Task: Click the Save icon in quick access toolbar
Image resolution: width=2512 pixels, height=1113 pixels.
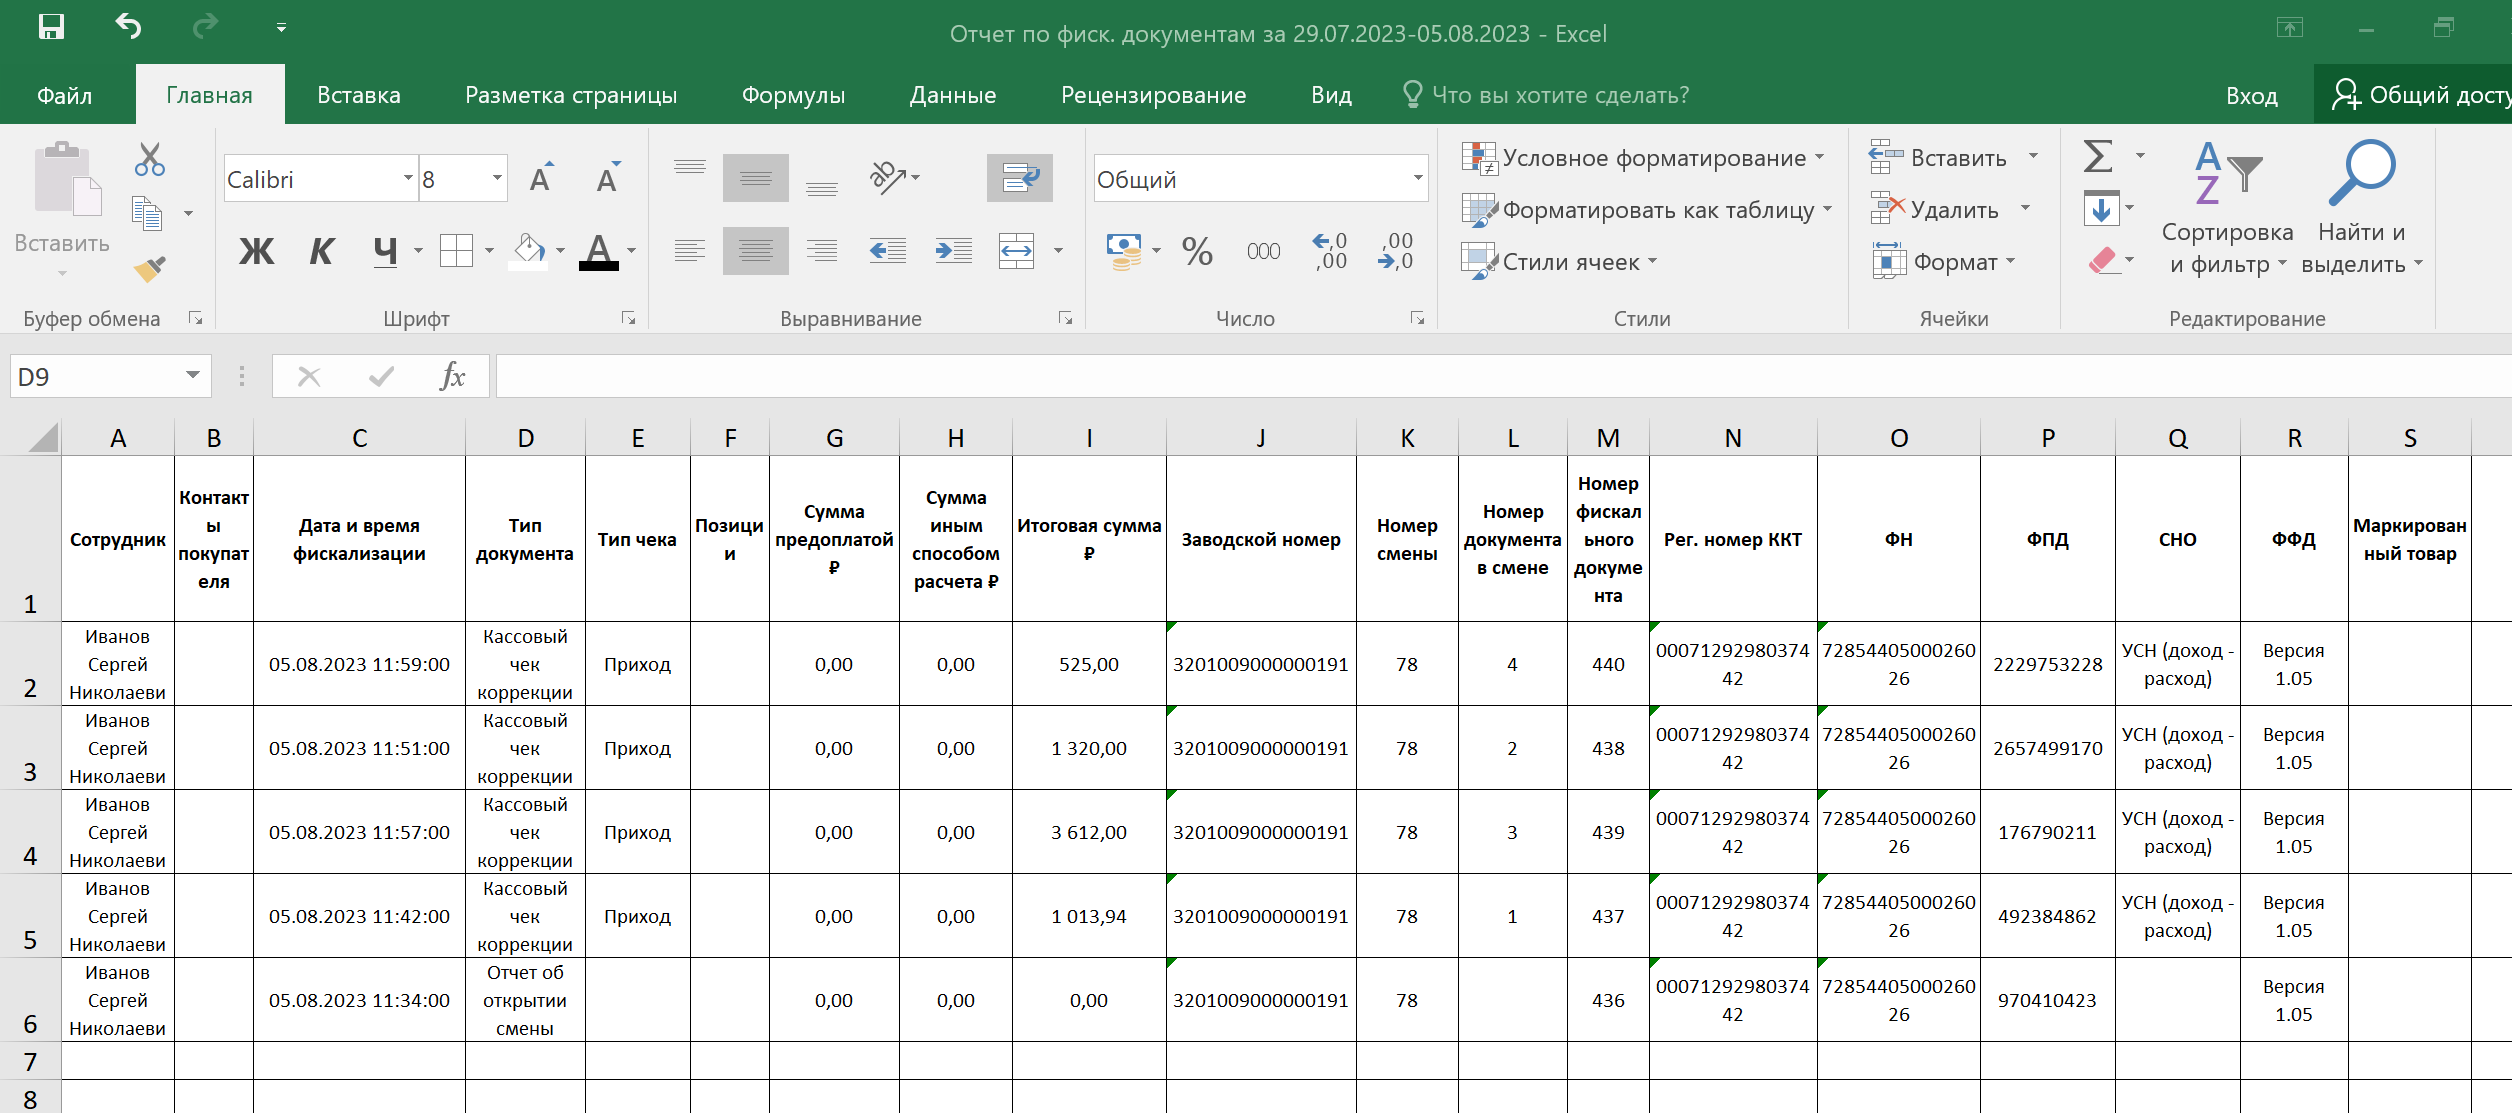Action: (51, 27)
